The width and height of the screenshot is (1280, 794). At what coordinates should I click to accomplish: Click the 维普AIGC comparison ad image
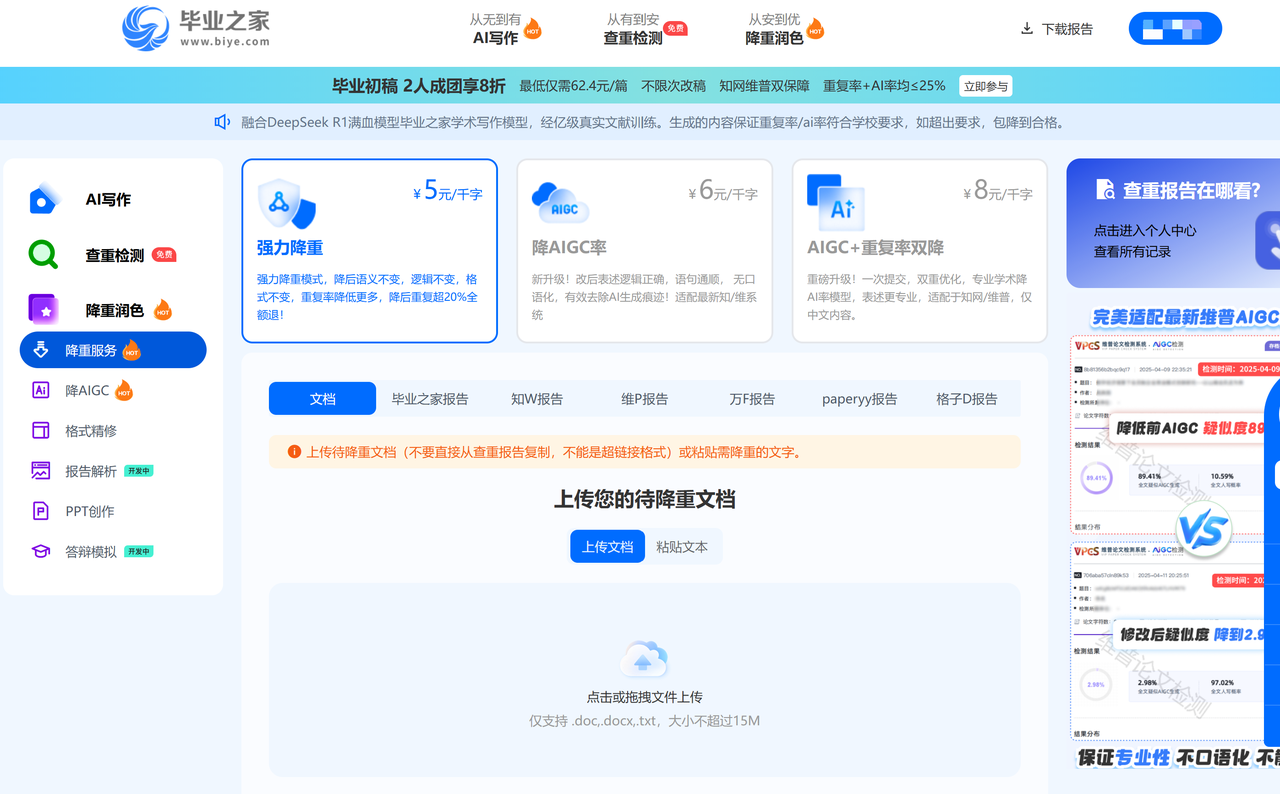tap(1175, 537)
